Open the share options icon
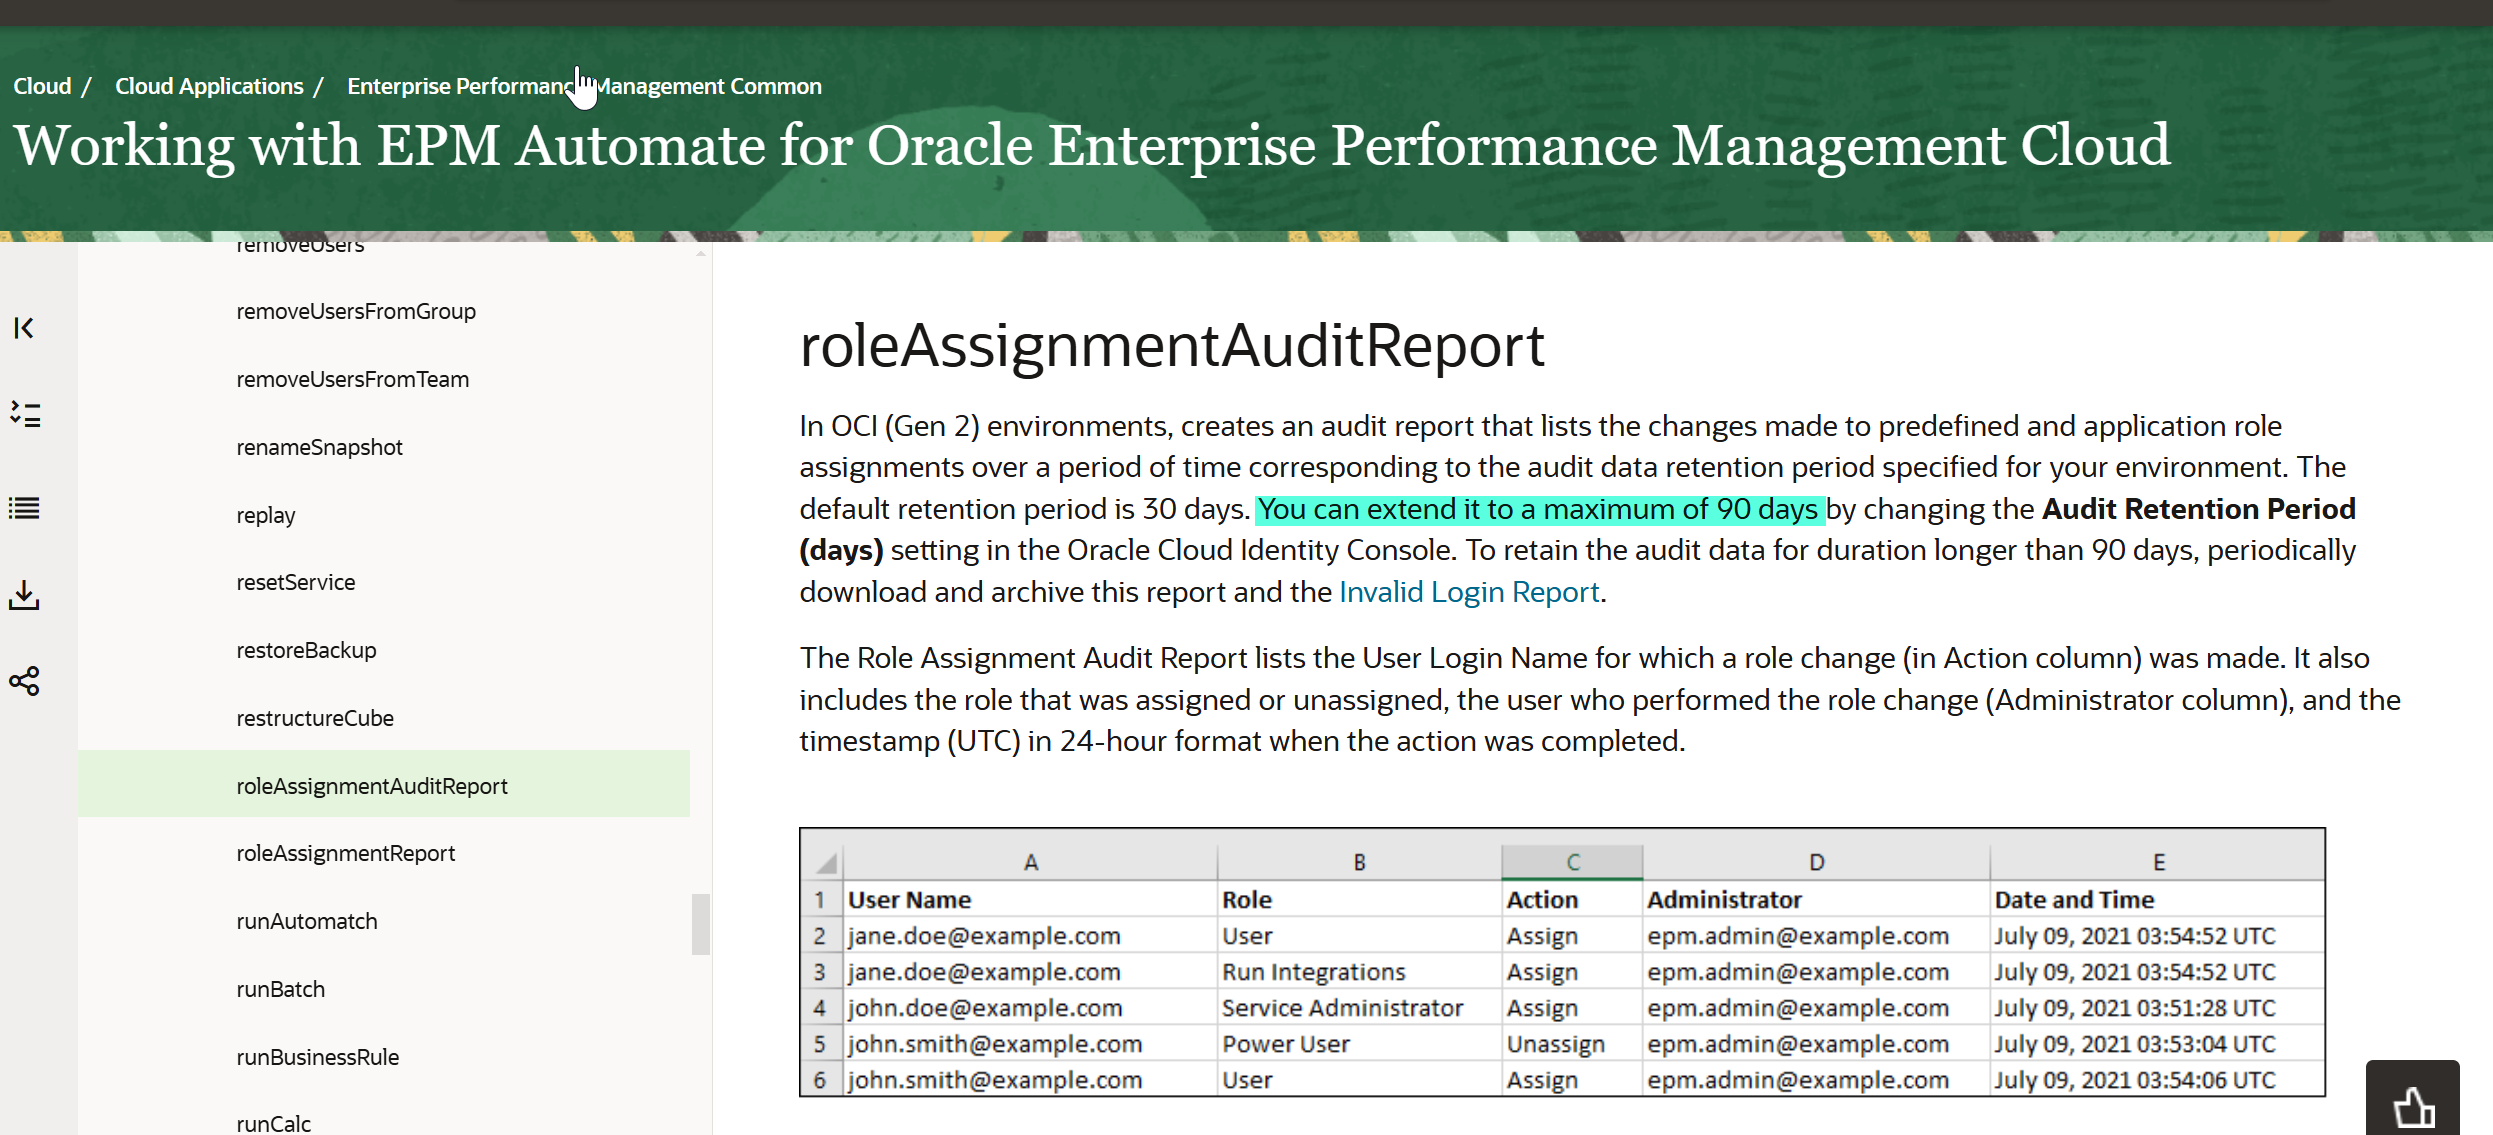The width and height of the screenshot is (2493, 1135). tap(24, 680)
